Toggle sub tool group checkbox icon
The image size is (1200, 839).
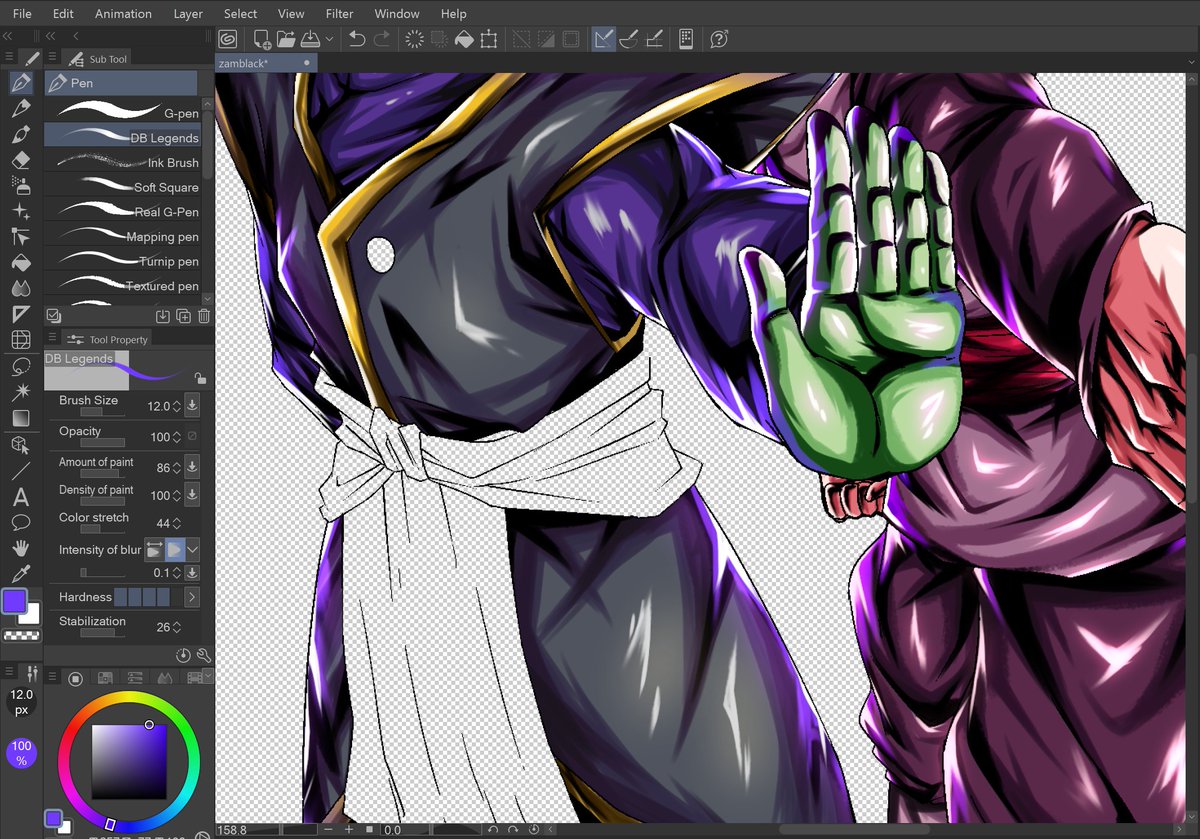tap(54, 316)
